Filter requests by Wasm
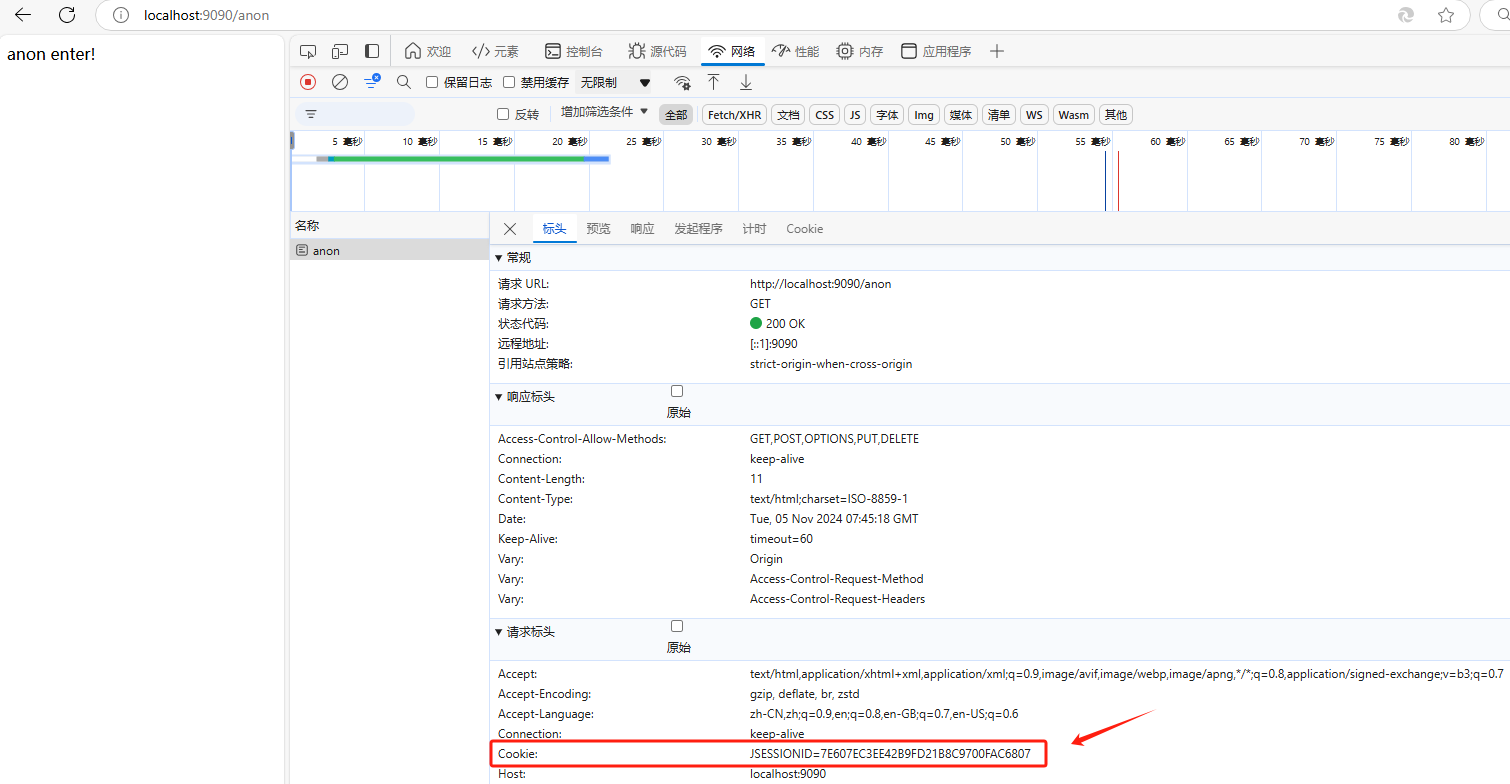1510x784 pixels. [x=1073, y=115]
